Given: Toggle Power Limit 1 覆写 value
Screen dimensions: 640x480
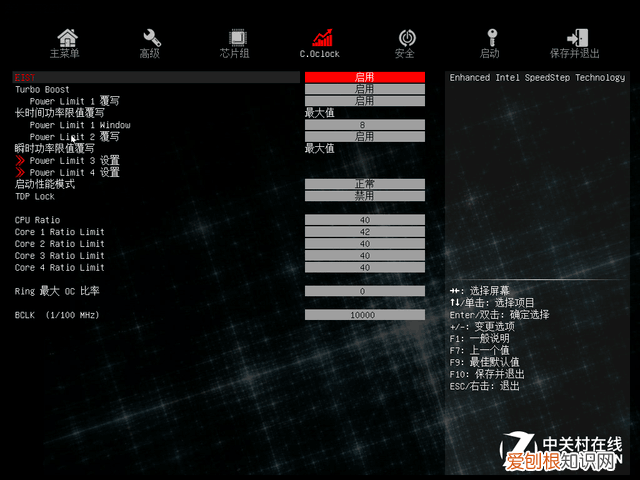Looking at the screenshot, I should click(x=364, y=101).
